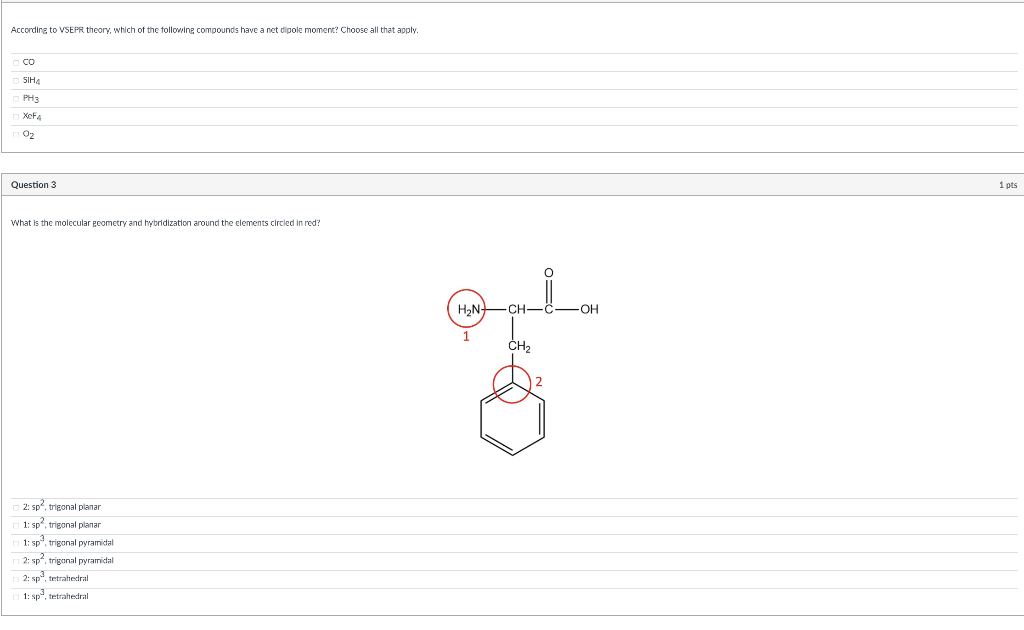Select the PH3 checkbox
Image resolution: width=1024 pixels, height=630 pixels.
(16, 99)
